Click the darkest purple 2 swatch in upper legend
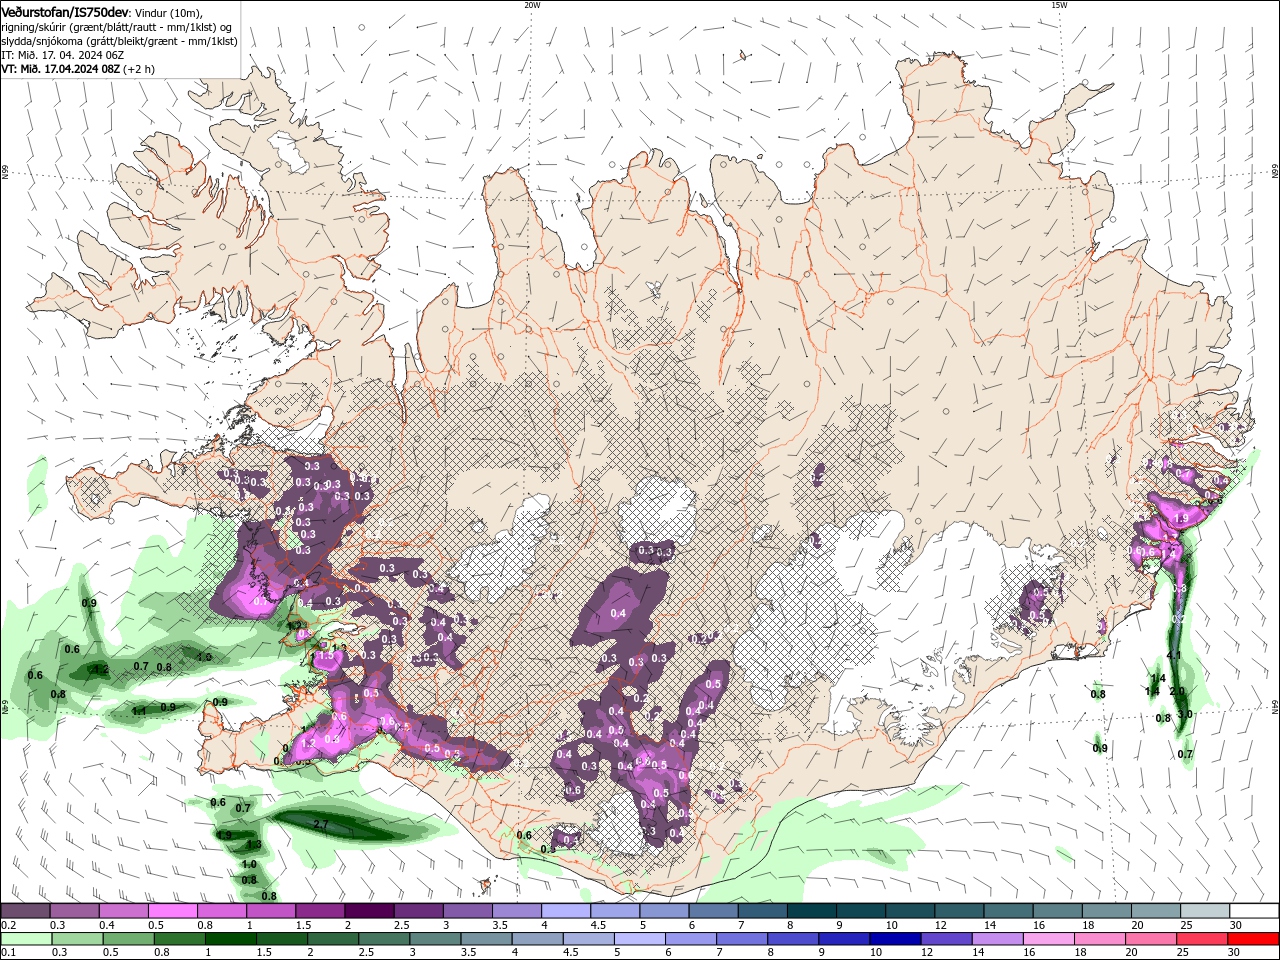This screenshot has width=1280, height=960. point(369,911)
